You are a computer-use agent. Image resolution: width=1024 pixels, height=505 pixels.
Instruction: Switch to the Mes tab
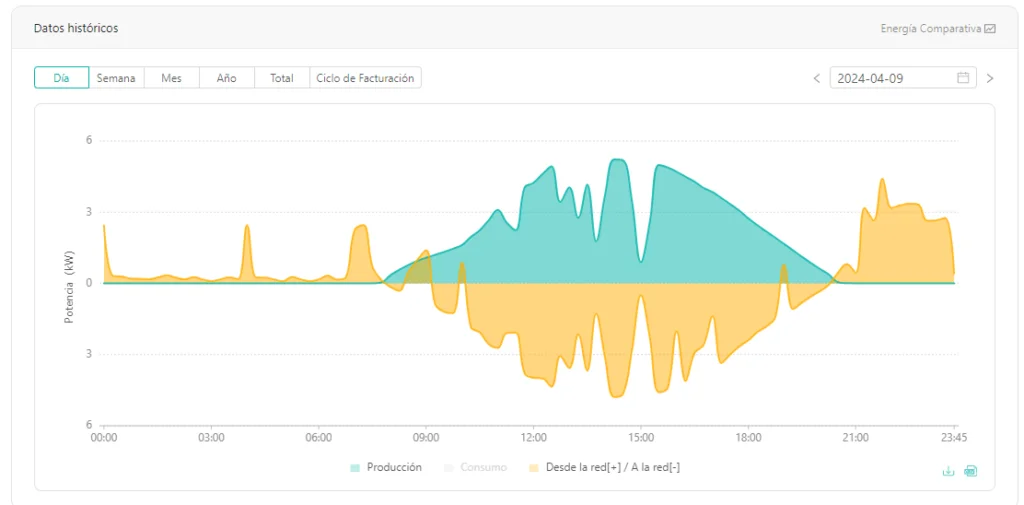click(171, 78)
